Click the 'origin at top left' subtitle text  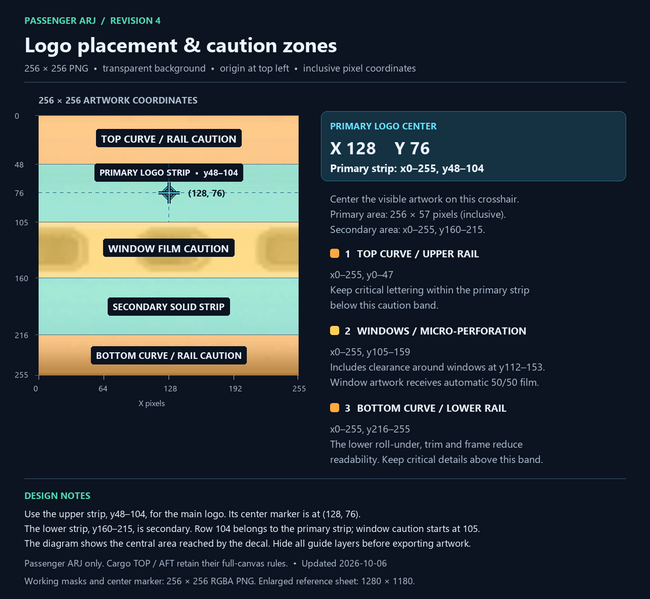[254, 68]
